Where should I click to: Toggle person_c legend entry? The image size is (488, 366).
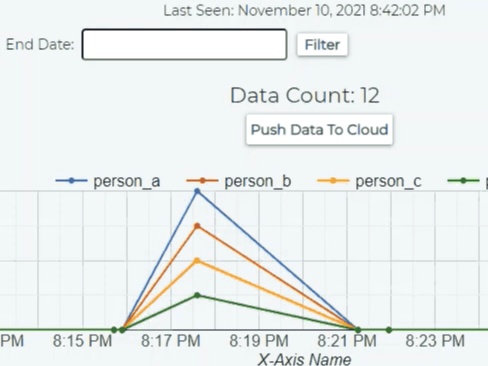point(369,181)
